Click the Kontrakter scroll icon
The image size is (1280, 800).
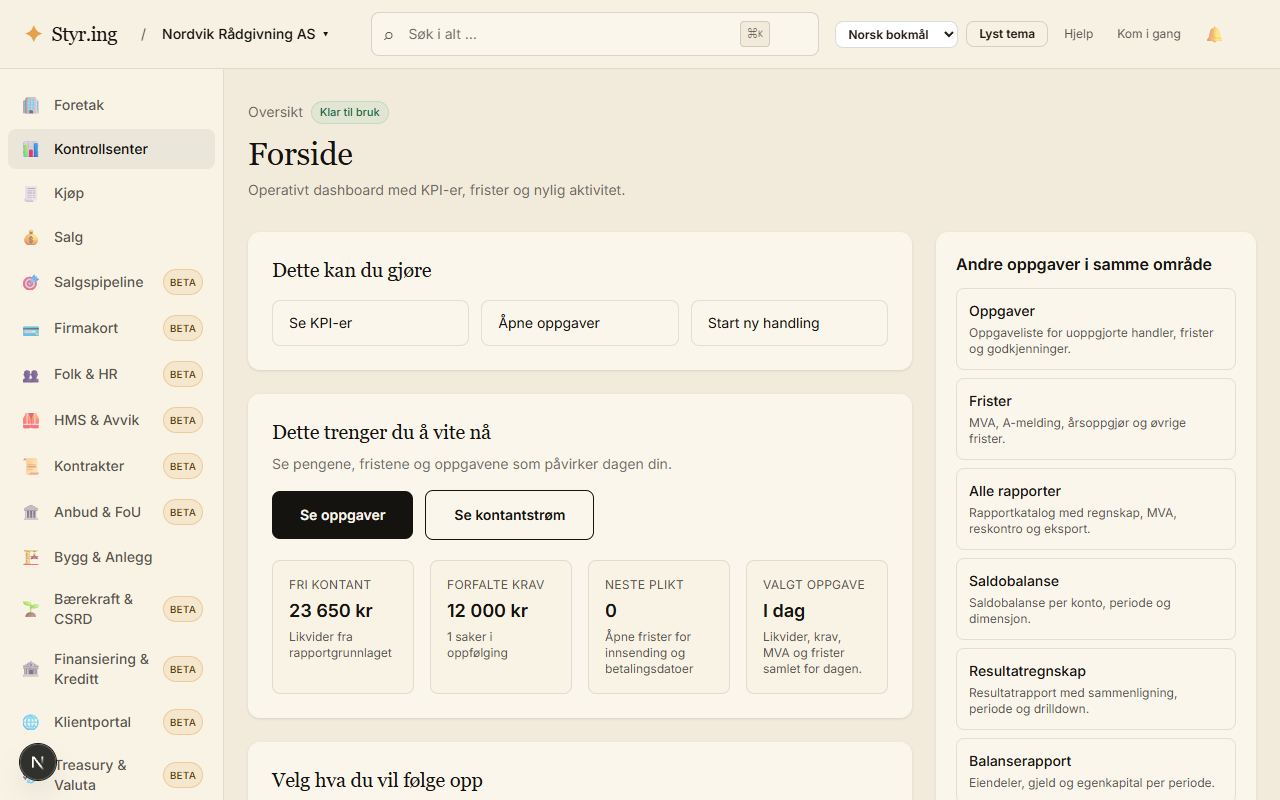pyautogui.click(x=31, y=466)
